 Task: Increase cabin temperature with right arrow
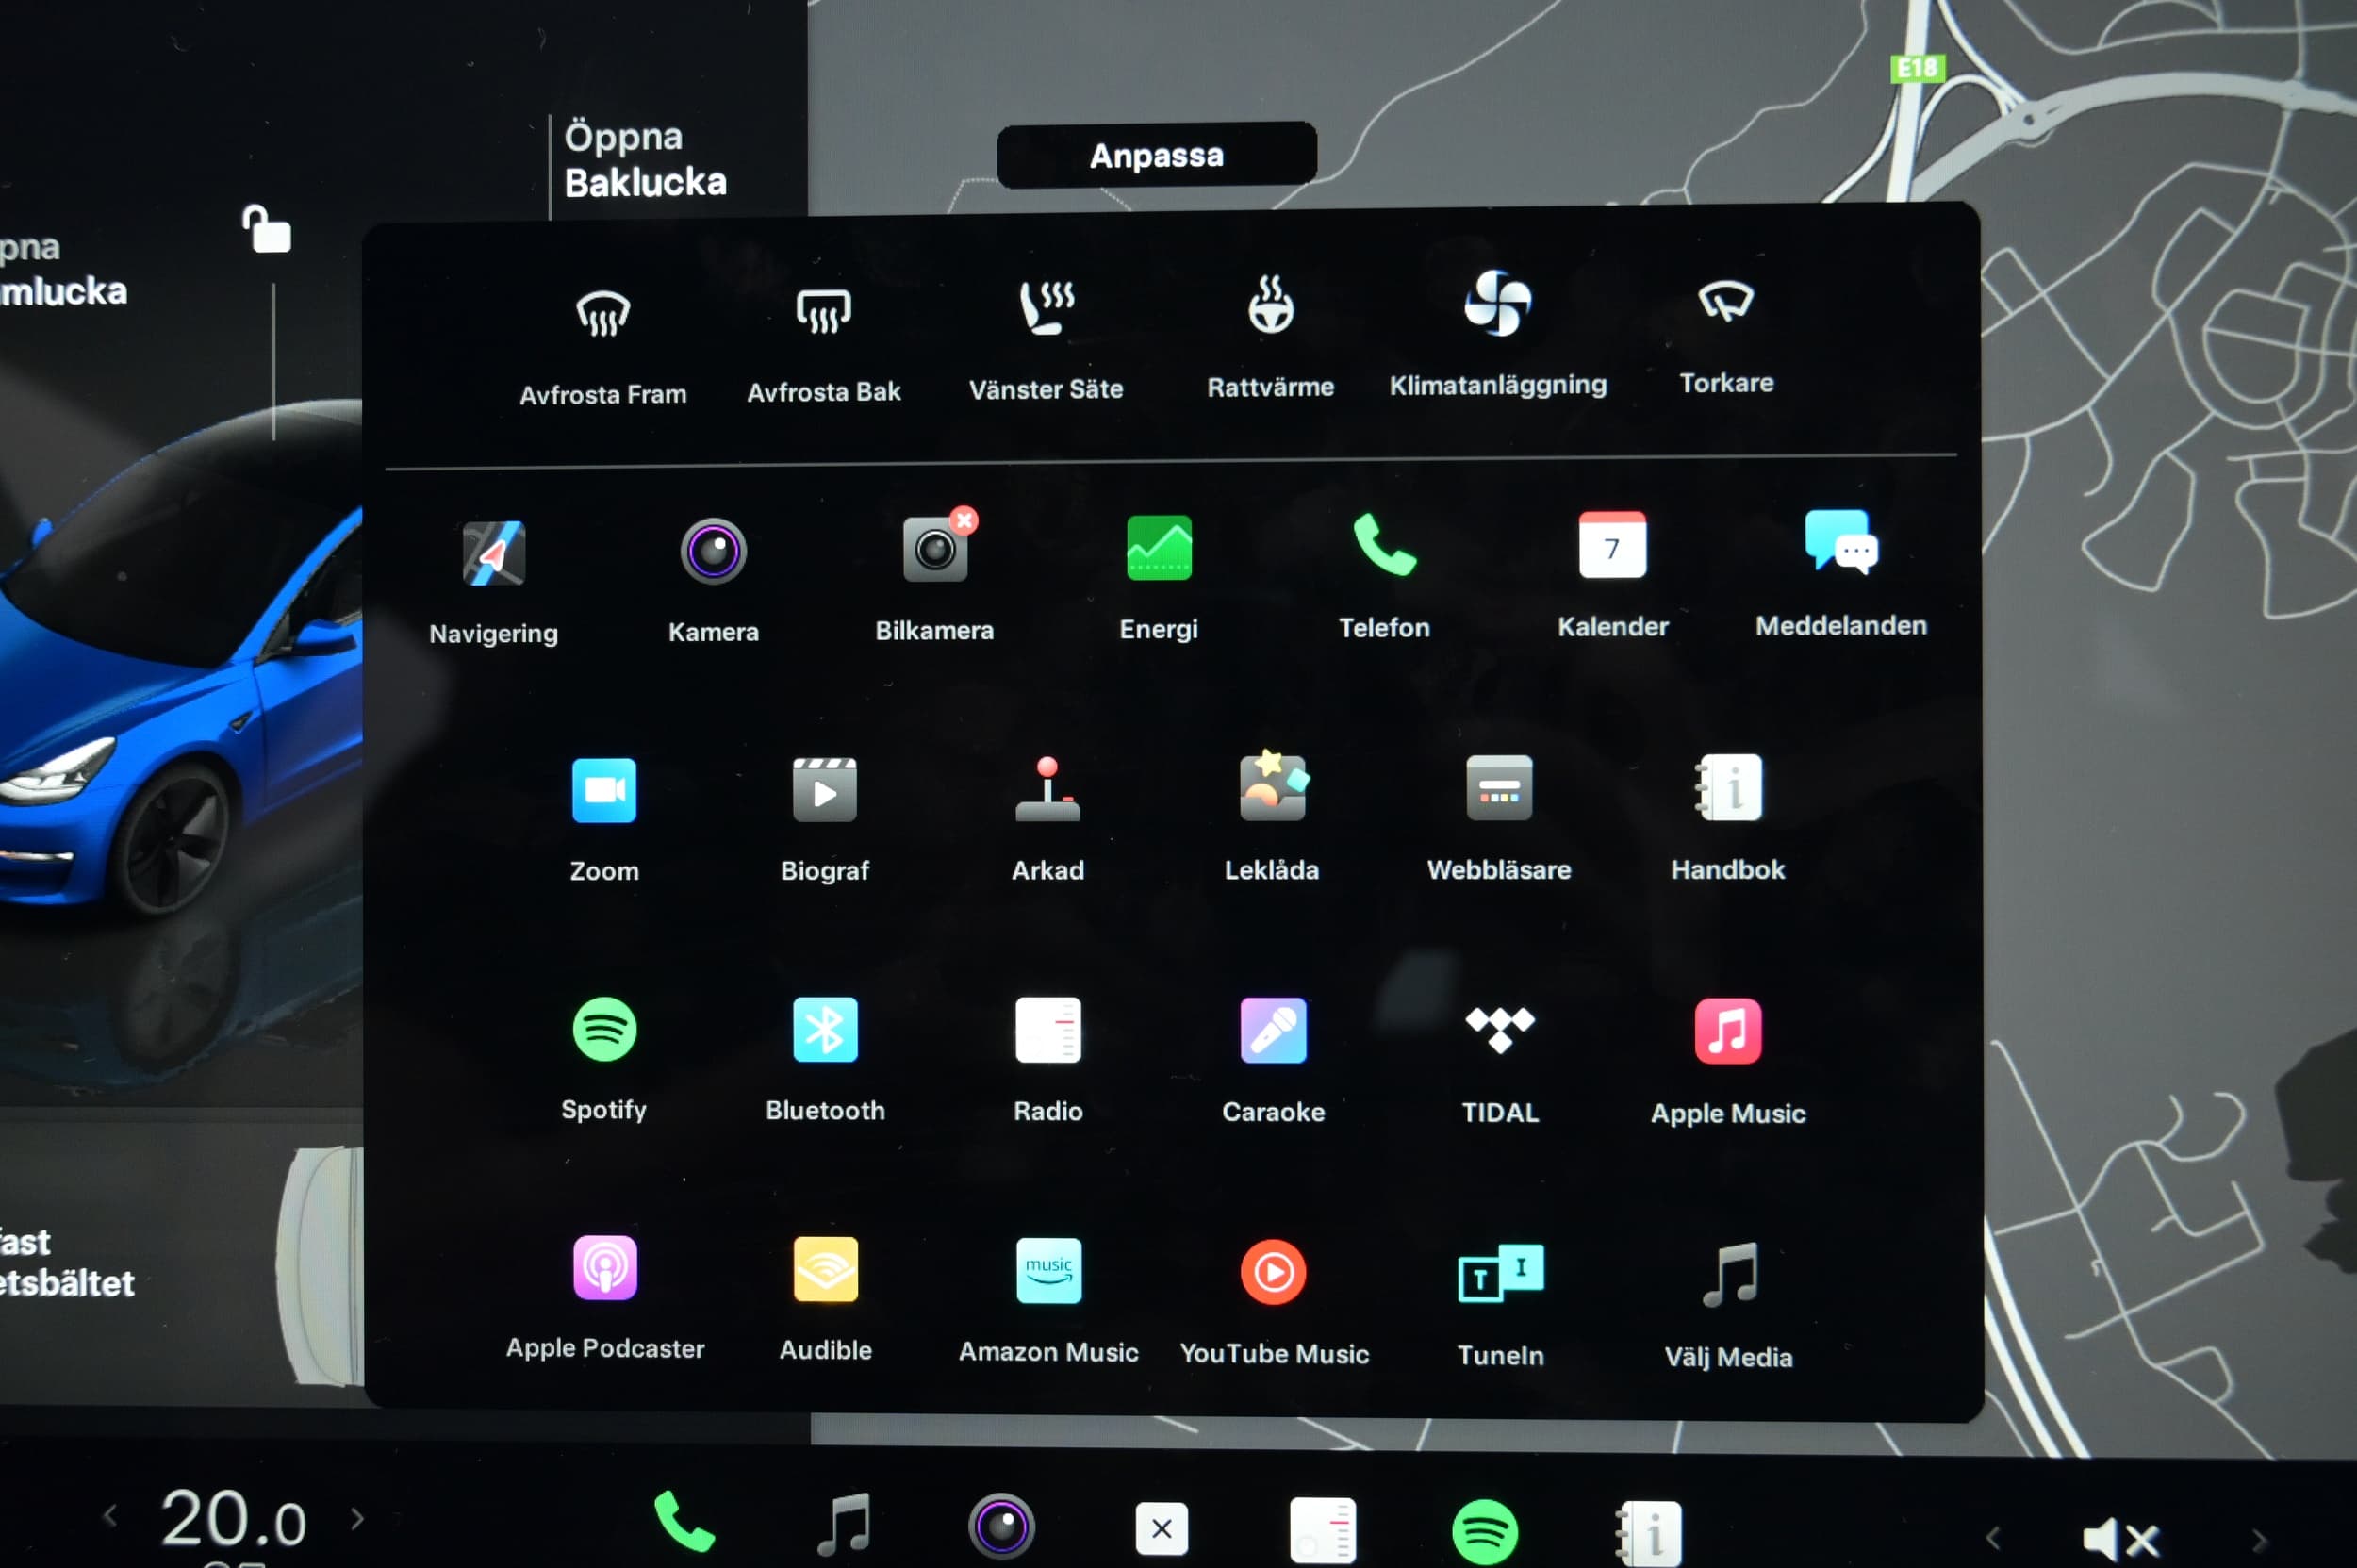(x=357, y=1518)
